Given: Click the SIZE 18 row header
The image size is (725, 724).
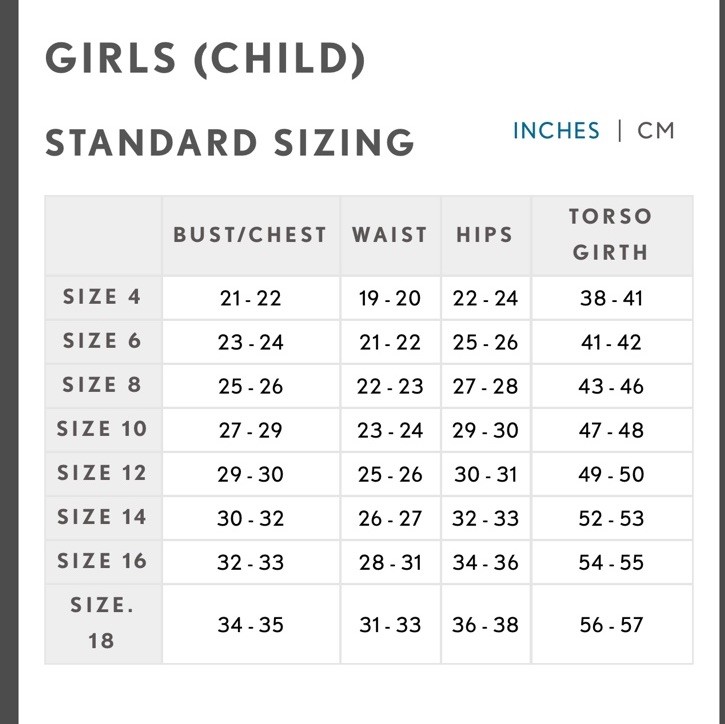Looking at the screenshot, I should (103, 624).
